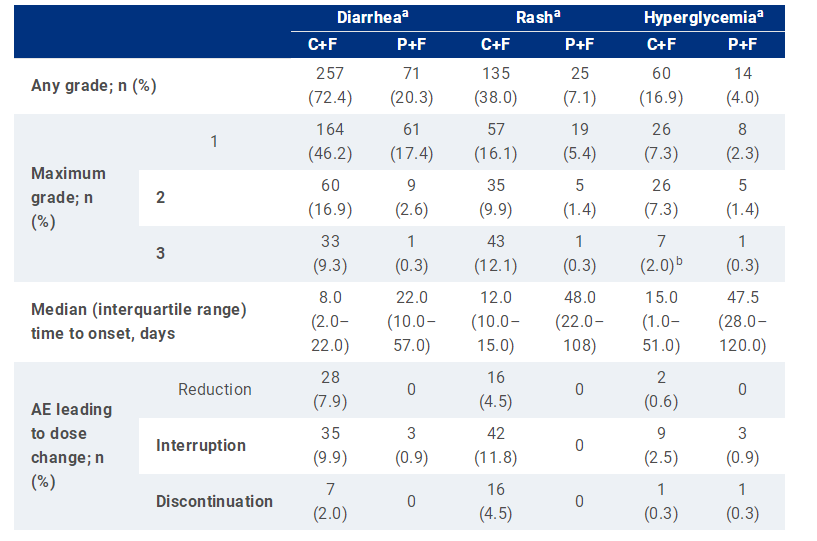Select the Reduction row label

pyautogui.click(x=214, y=389)
